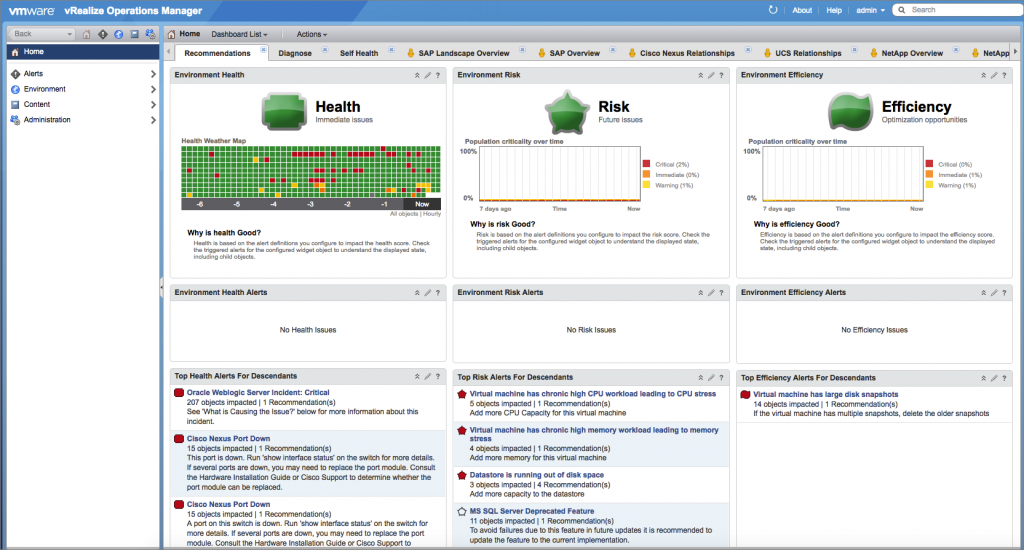Click the Environment globe icon in top toolbar
Image resolution: width=1024 pixels, height=550 pixels.
(118, 34)
